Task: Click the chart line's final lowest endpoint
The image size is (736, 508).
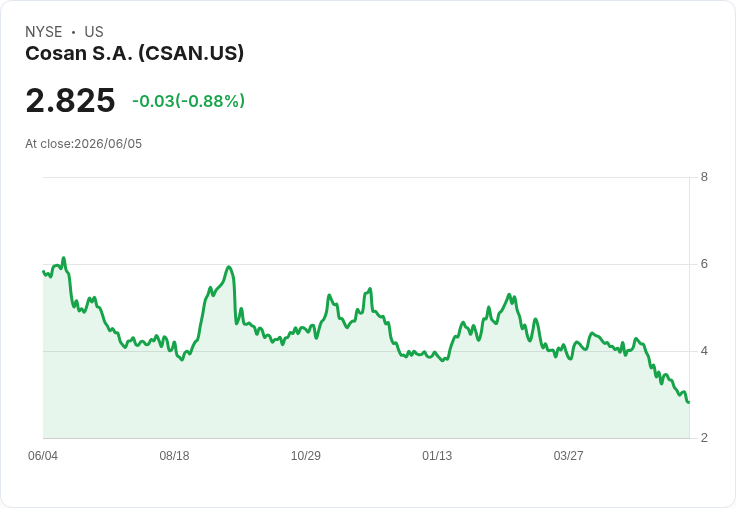Action: click(688, 402)
